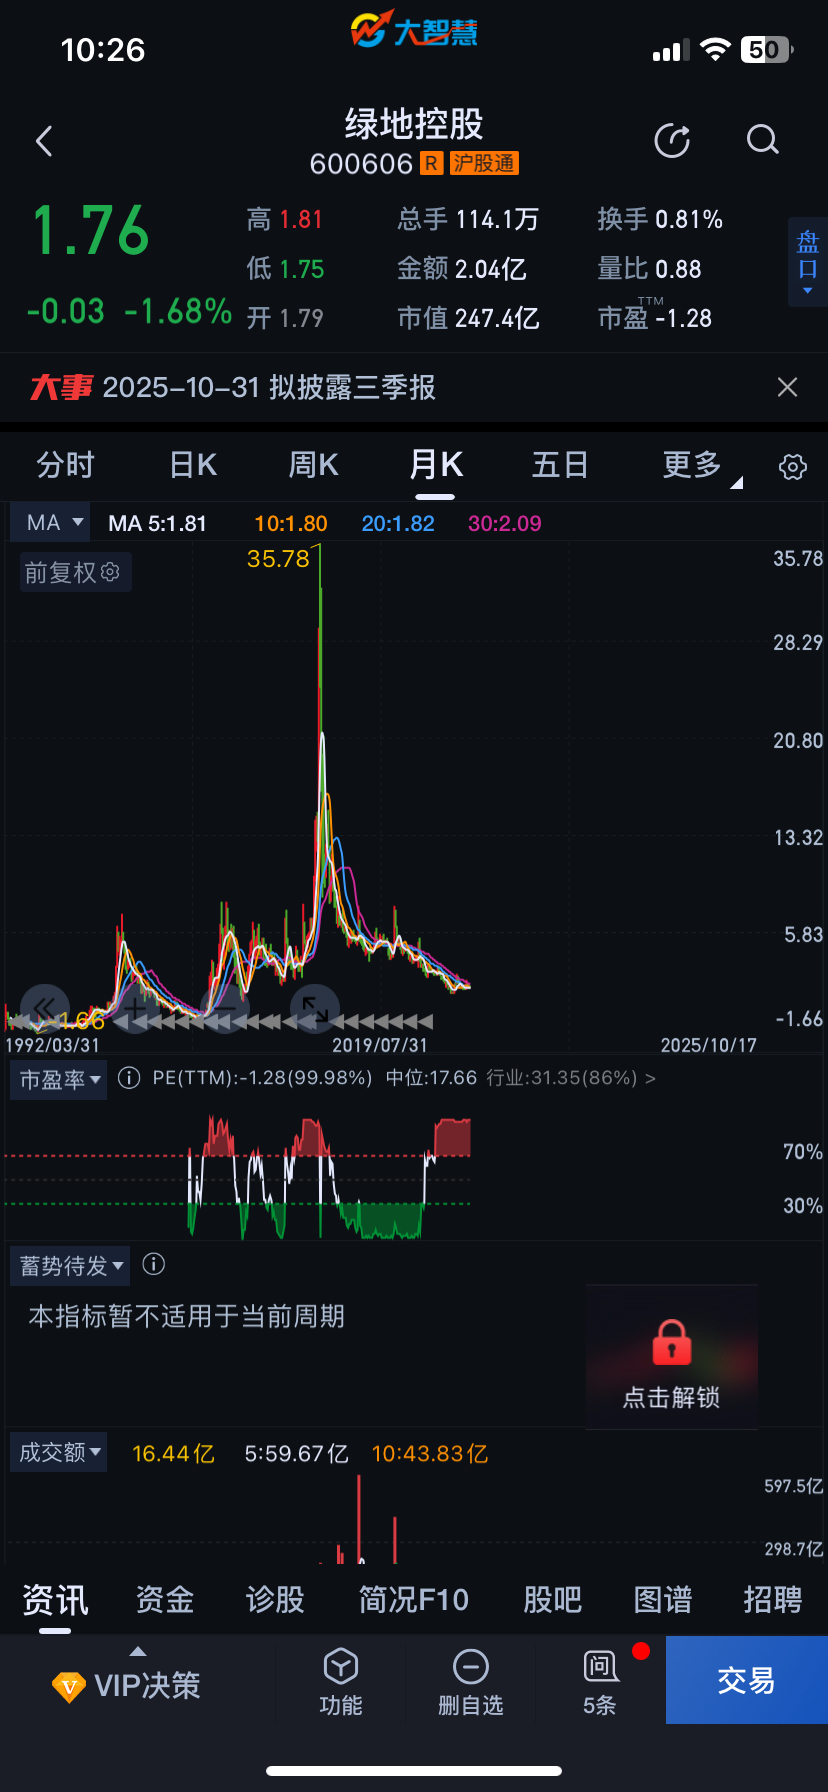Expand 更多 period options

coord(702,465)
